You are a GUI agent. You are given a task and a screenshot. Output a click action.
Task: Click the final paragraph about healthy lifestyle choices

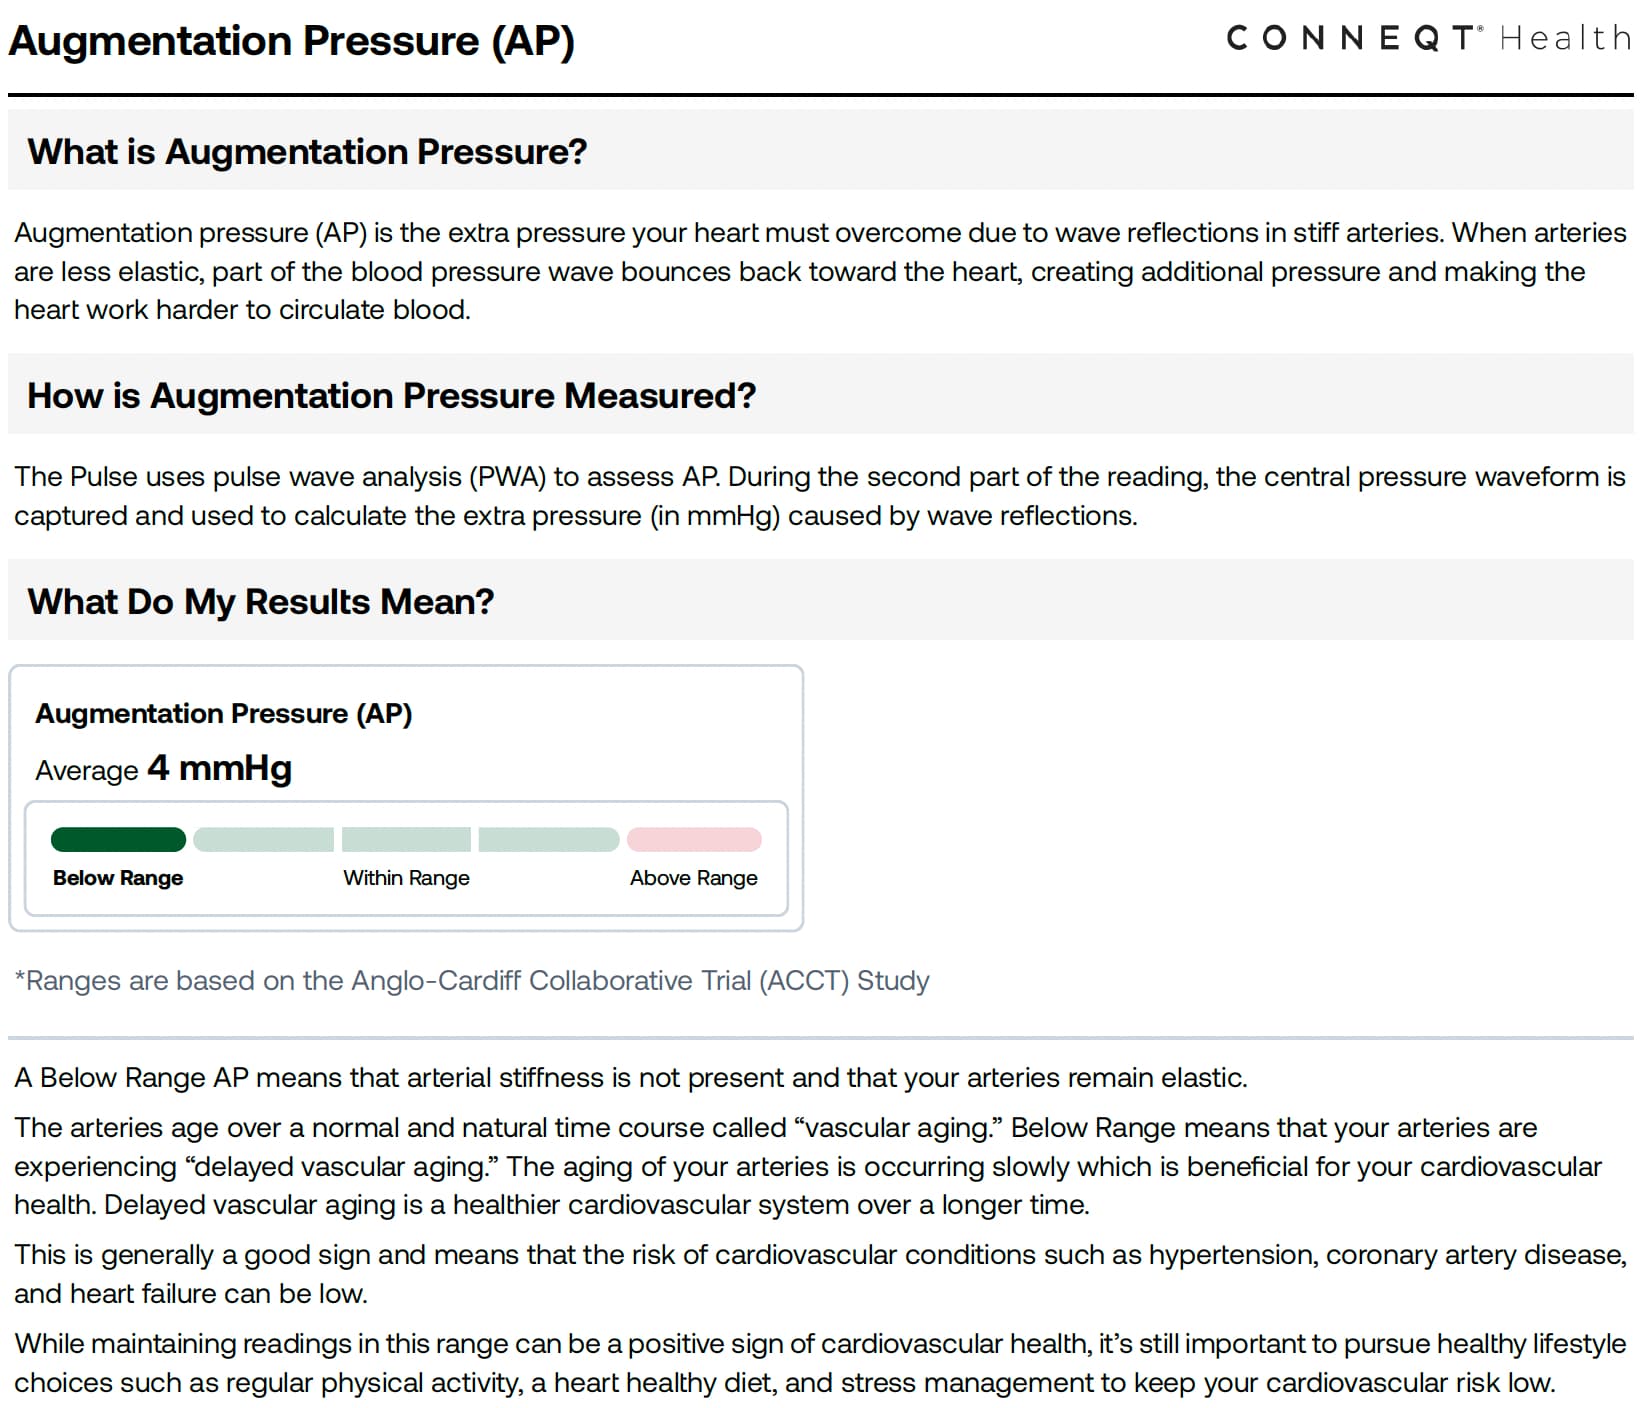820,1363
